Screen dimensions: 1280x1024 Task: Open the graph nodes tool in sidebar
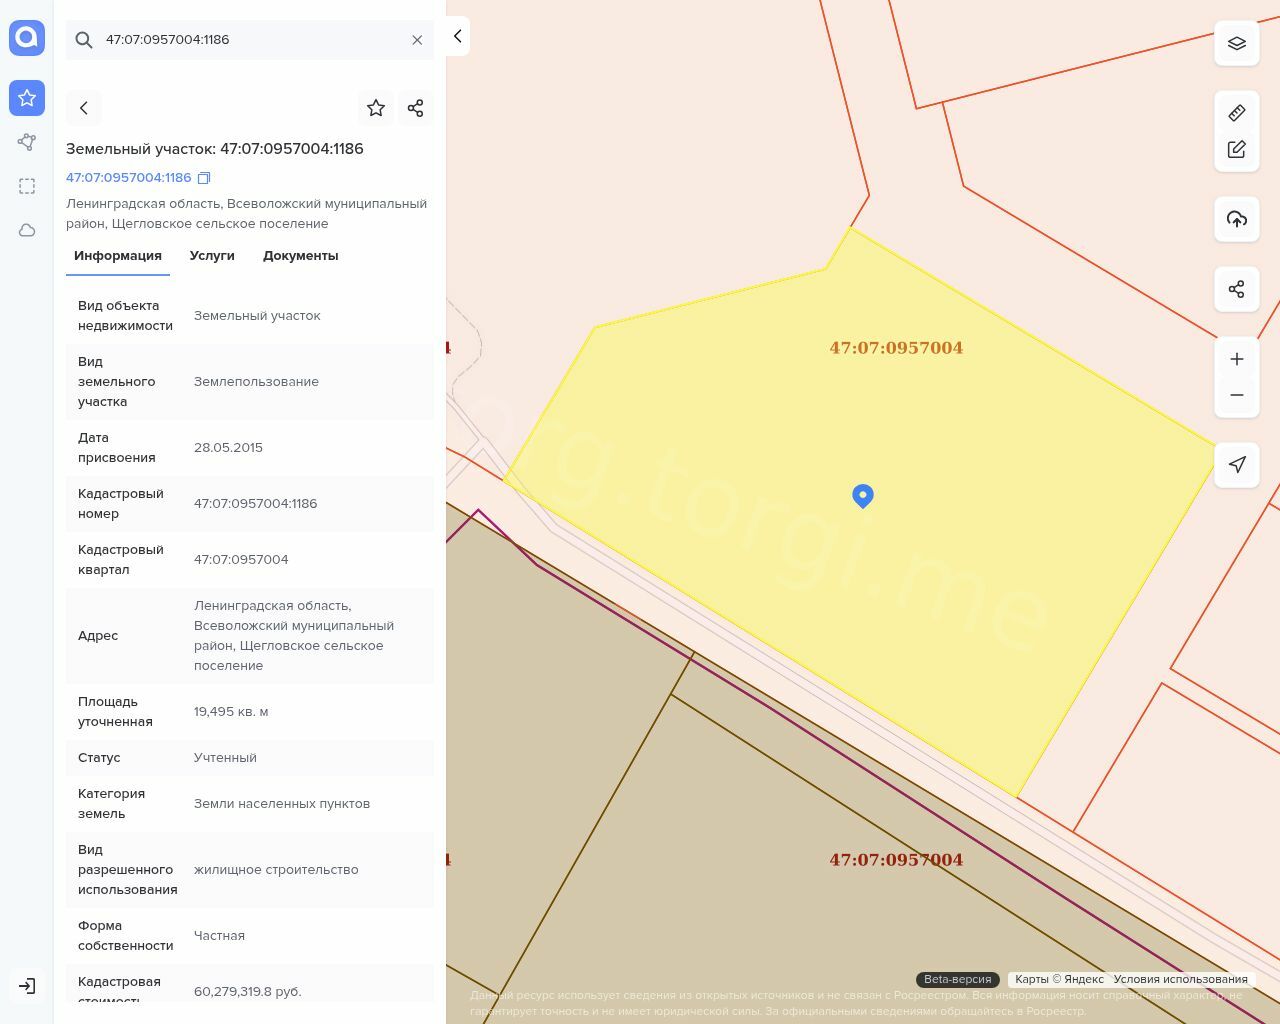tap(27, 142)
